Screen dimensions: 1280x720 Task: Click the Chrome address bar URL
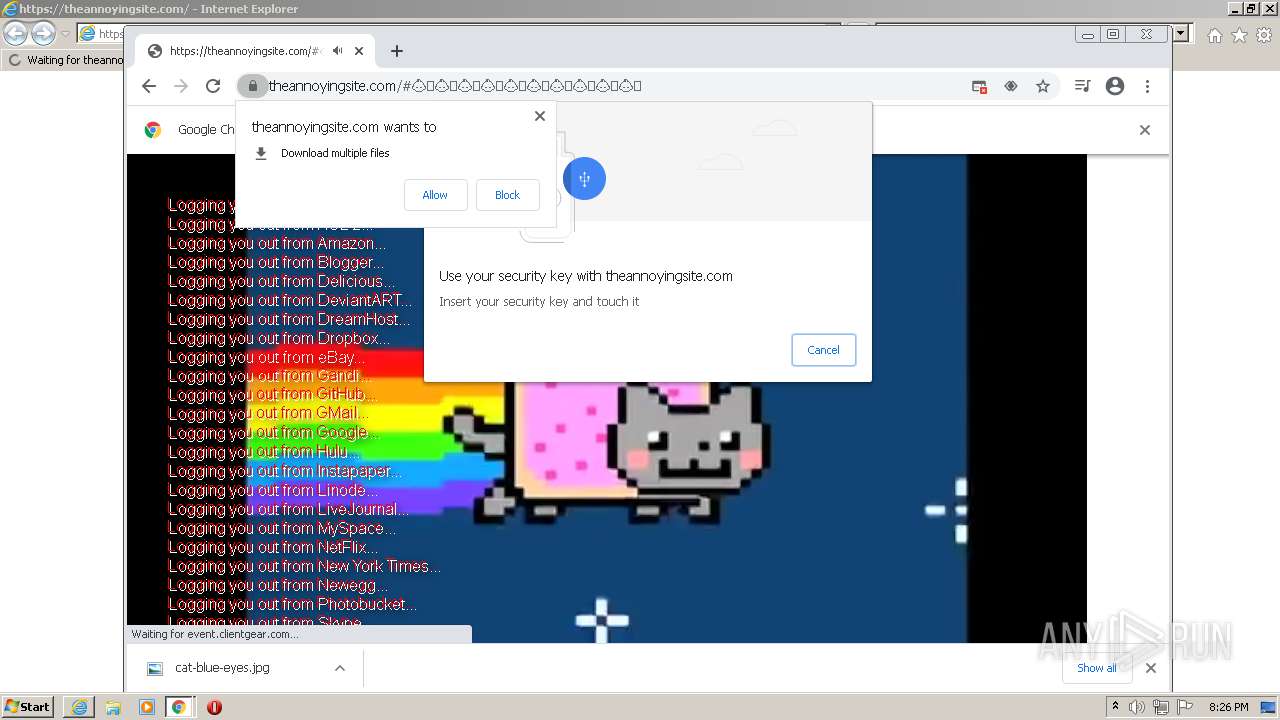(455, 86)
